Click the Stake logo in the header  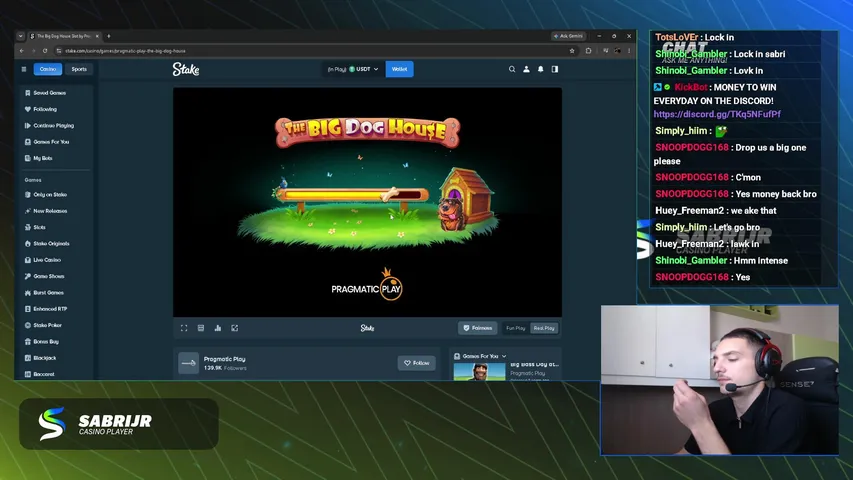tap(186, 69)
